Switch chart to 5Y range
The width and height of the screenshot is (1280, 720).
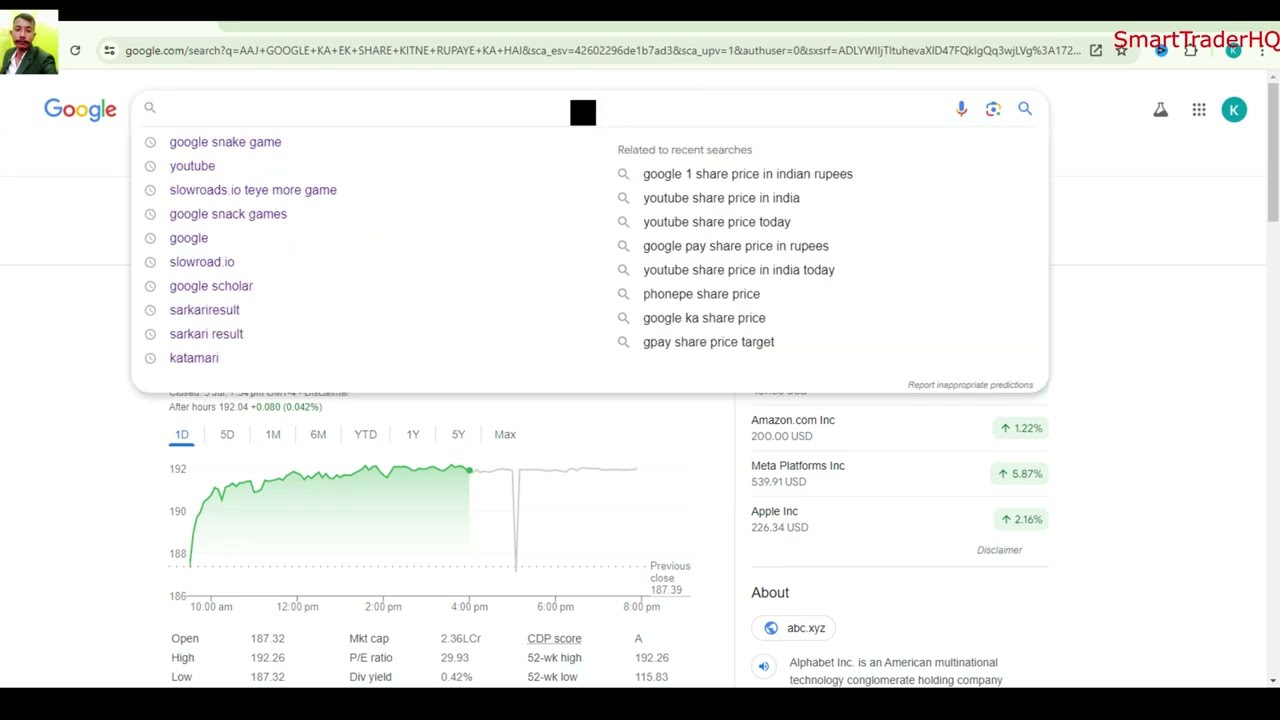[458, 435]
